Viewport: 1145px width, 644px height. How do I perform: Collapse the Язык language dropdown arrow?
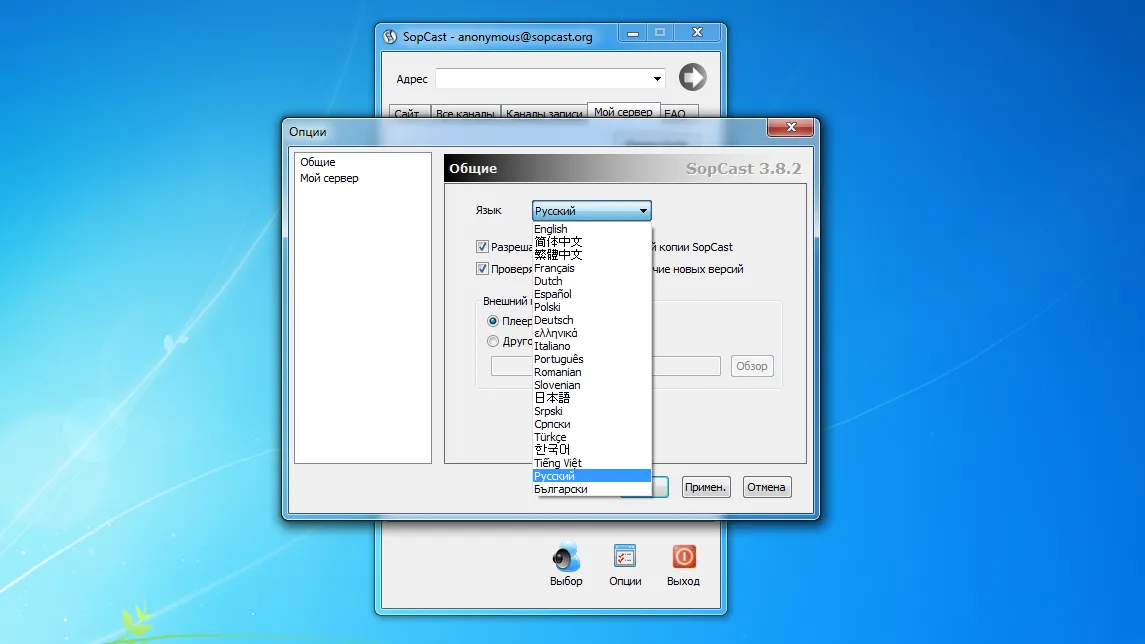[x=643, y=211]
